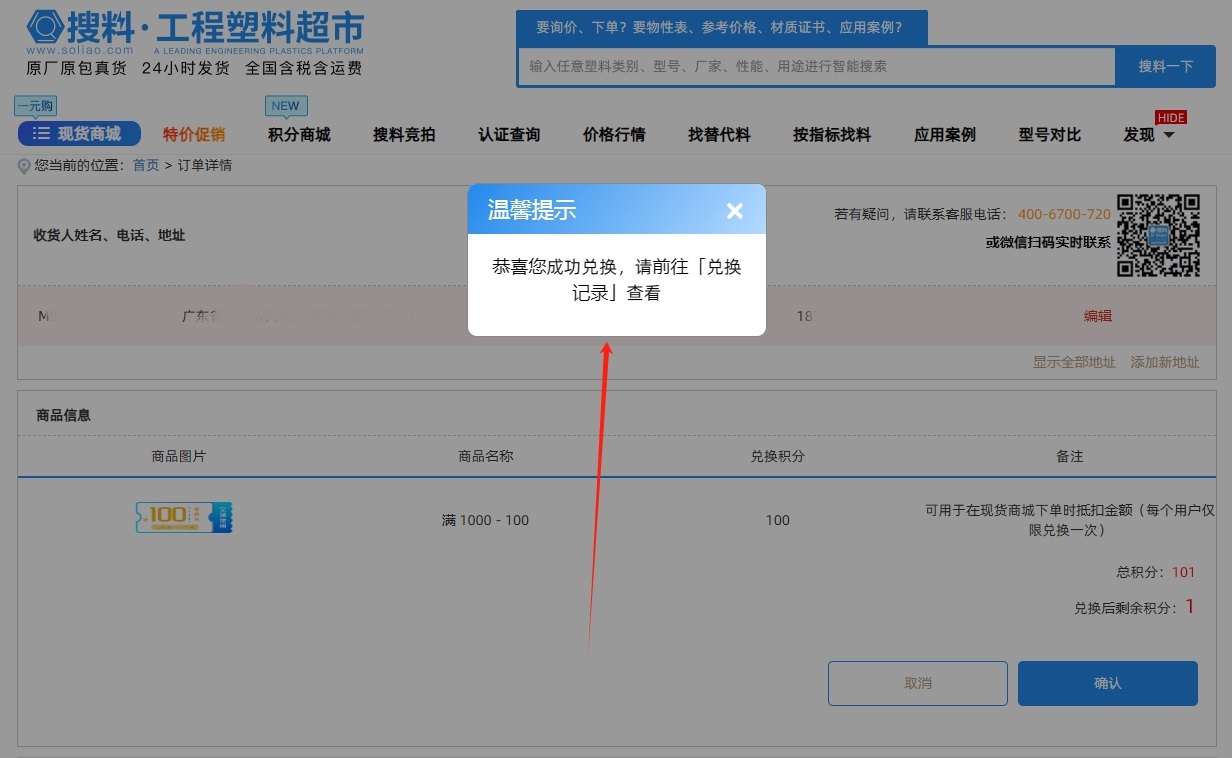Expand the 发现 dropdown menu

click(x=1148, y=135)
